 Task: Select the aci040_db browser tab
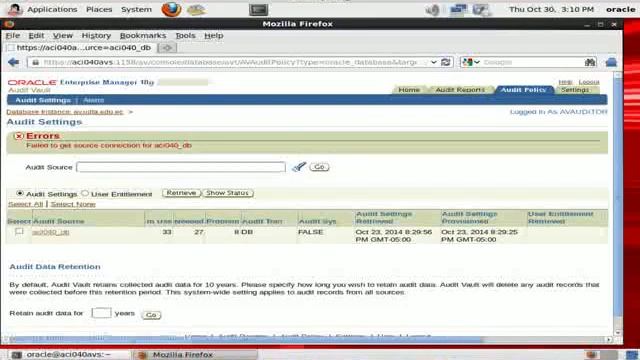click(x=80, y=48)
